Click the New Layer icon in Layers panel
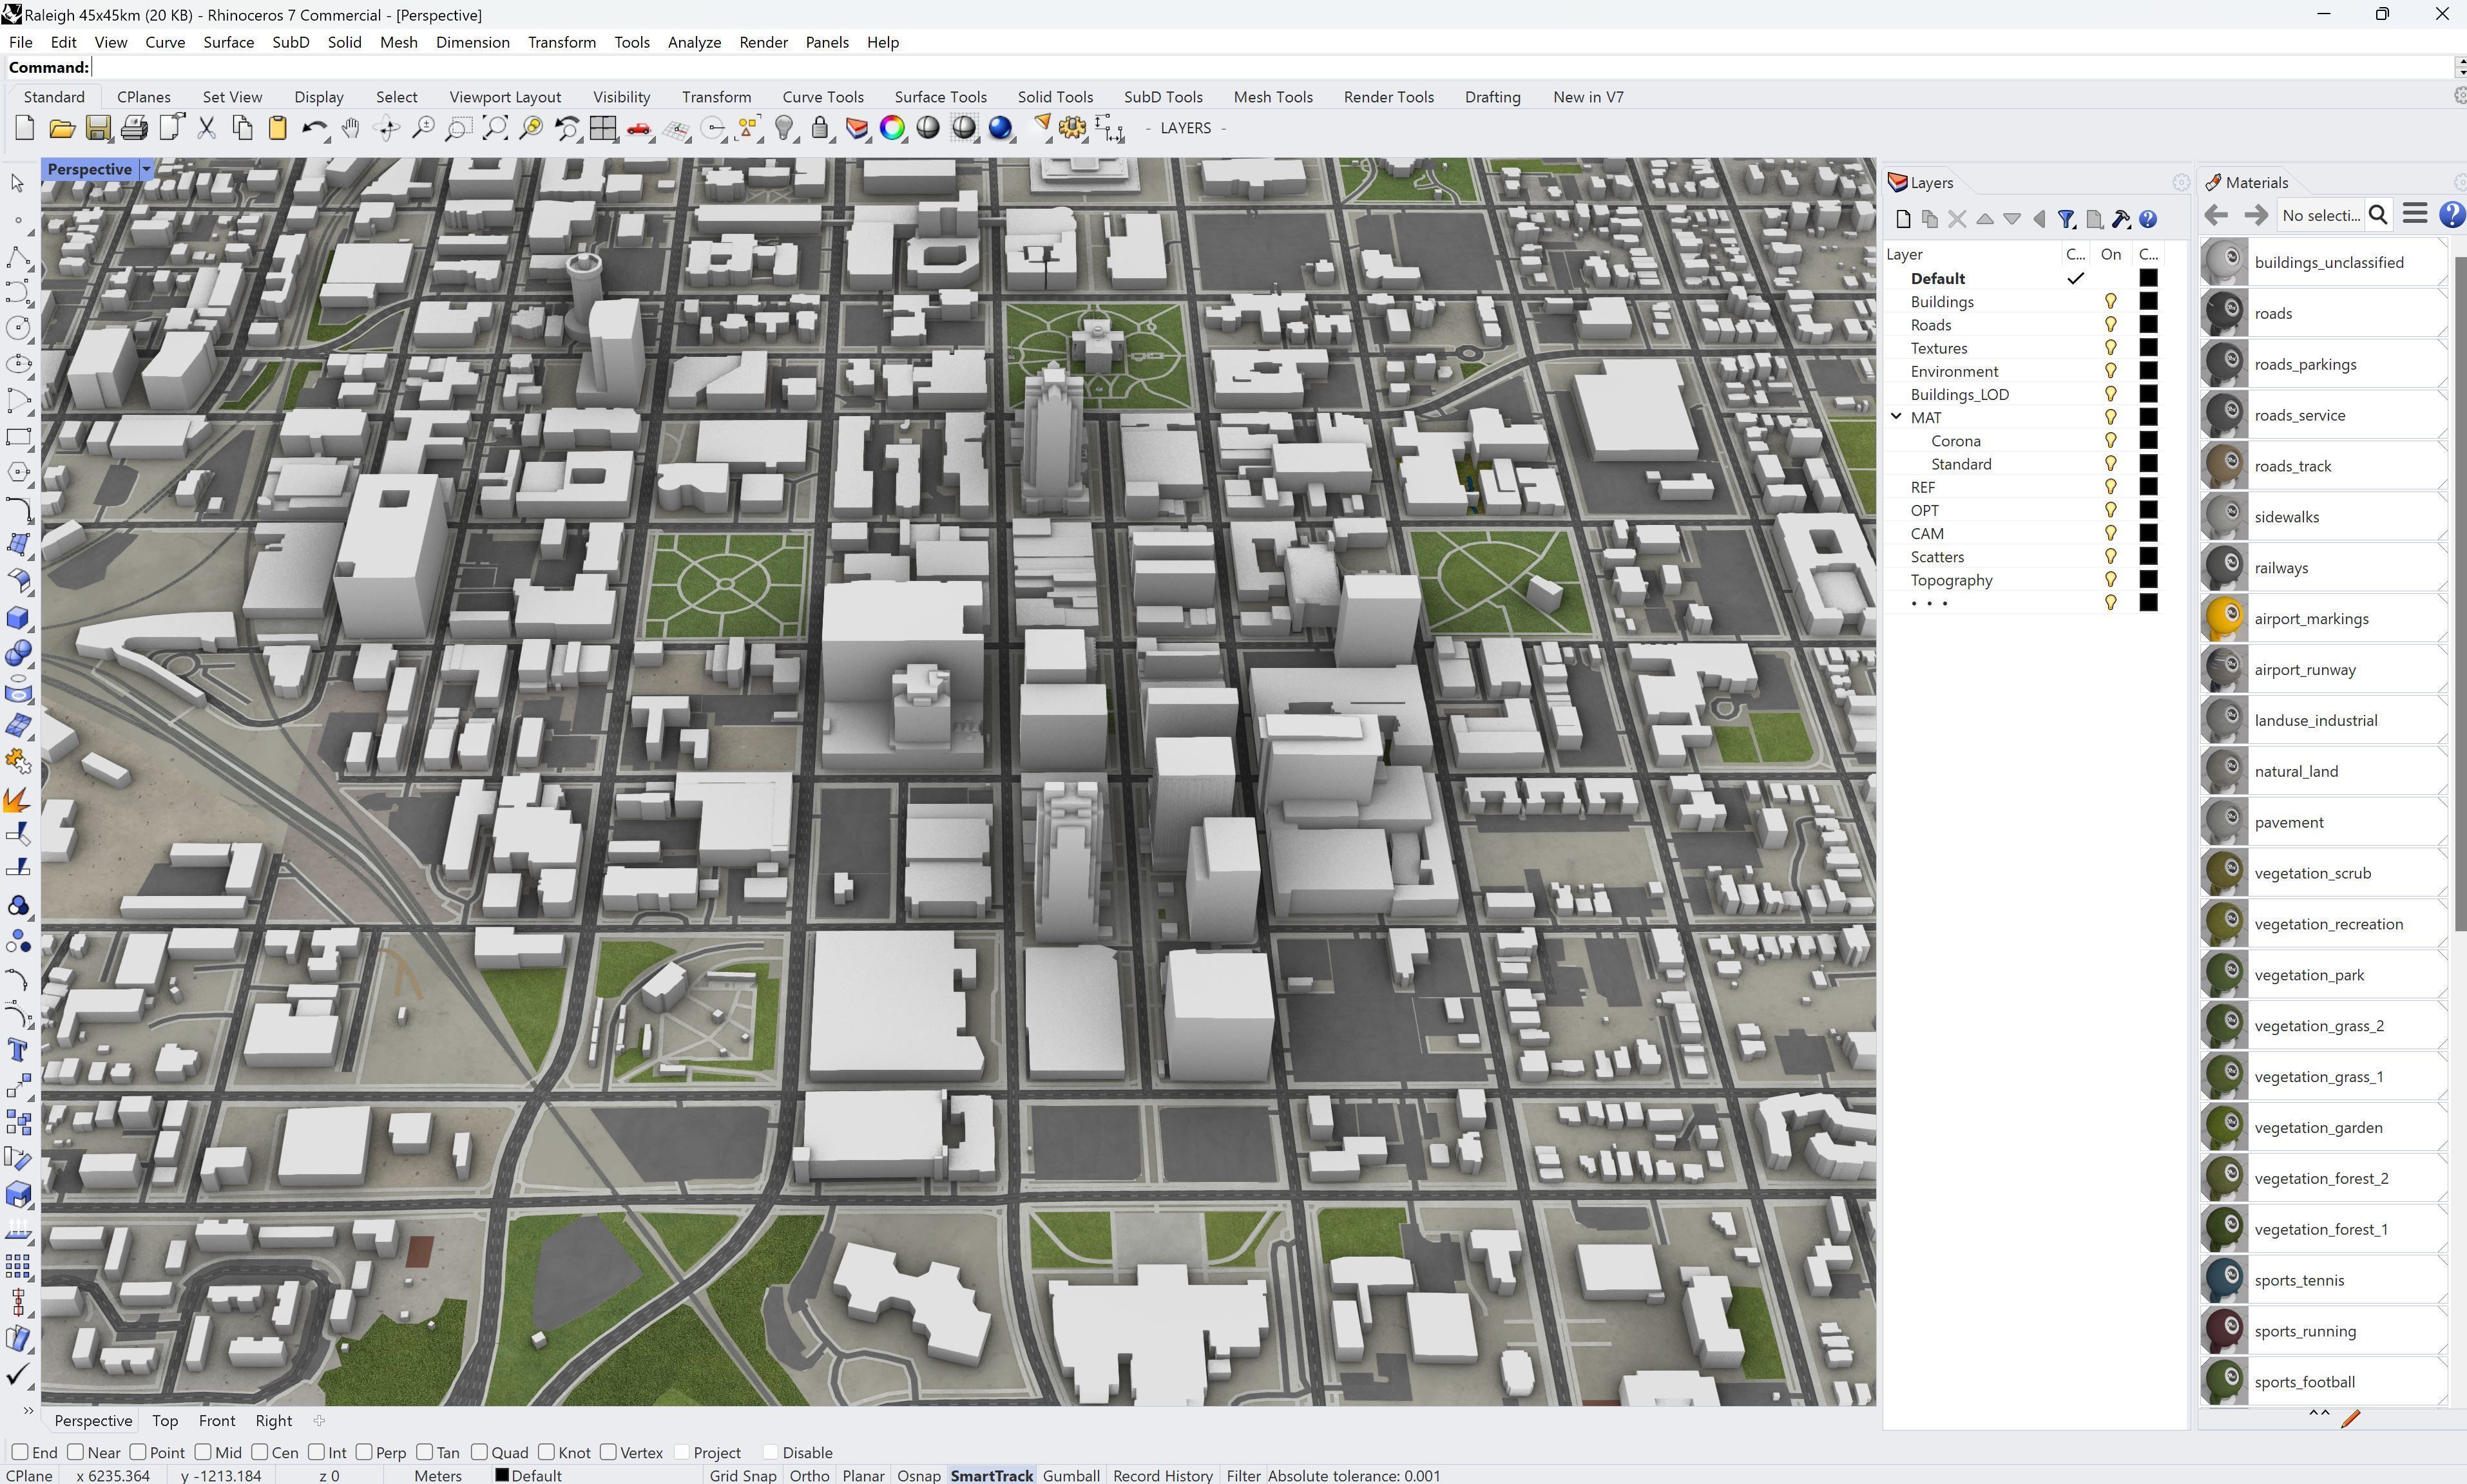 (1902, 219)
